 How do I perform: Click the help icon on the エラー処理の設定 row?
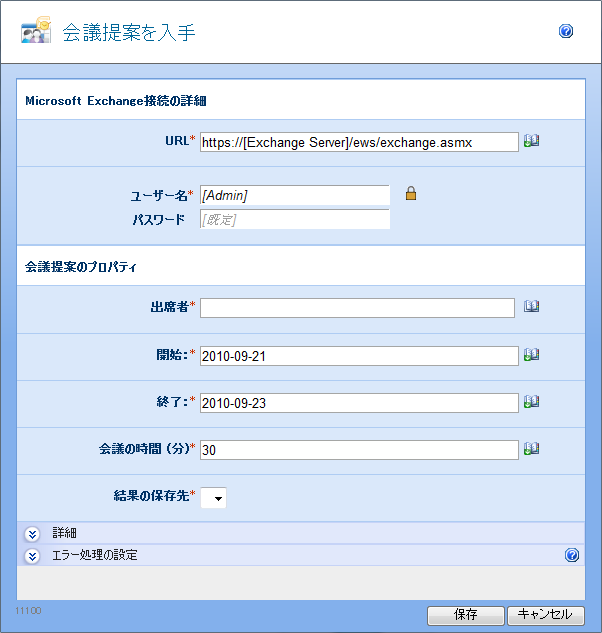pos(572,555)
